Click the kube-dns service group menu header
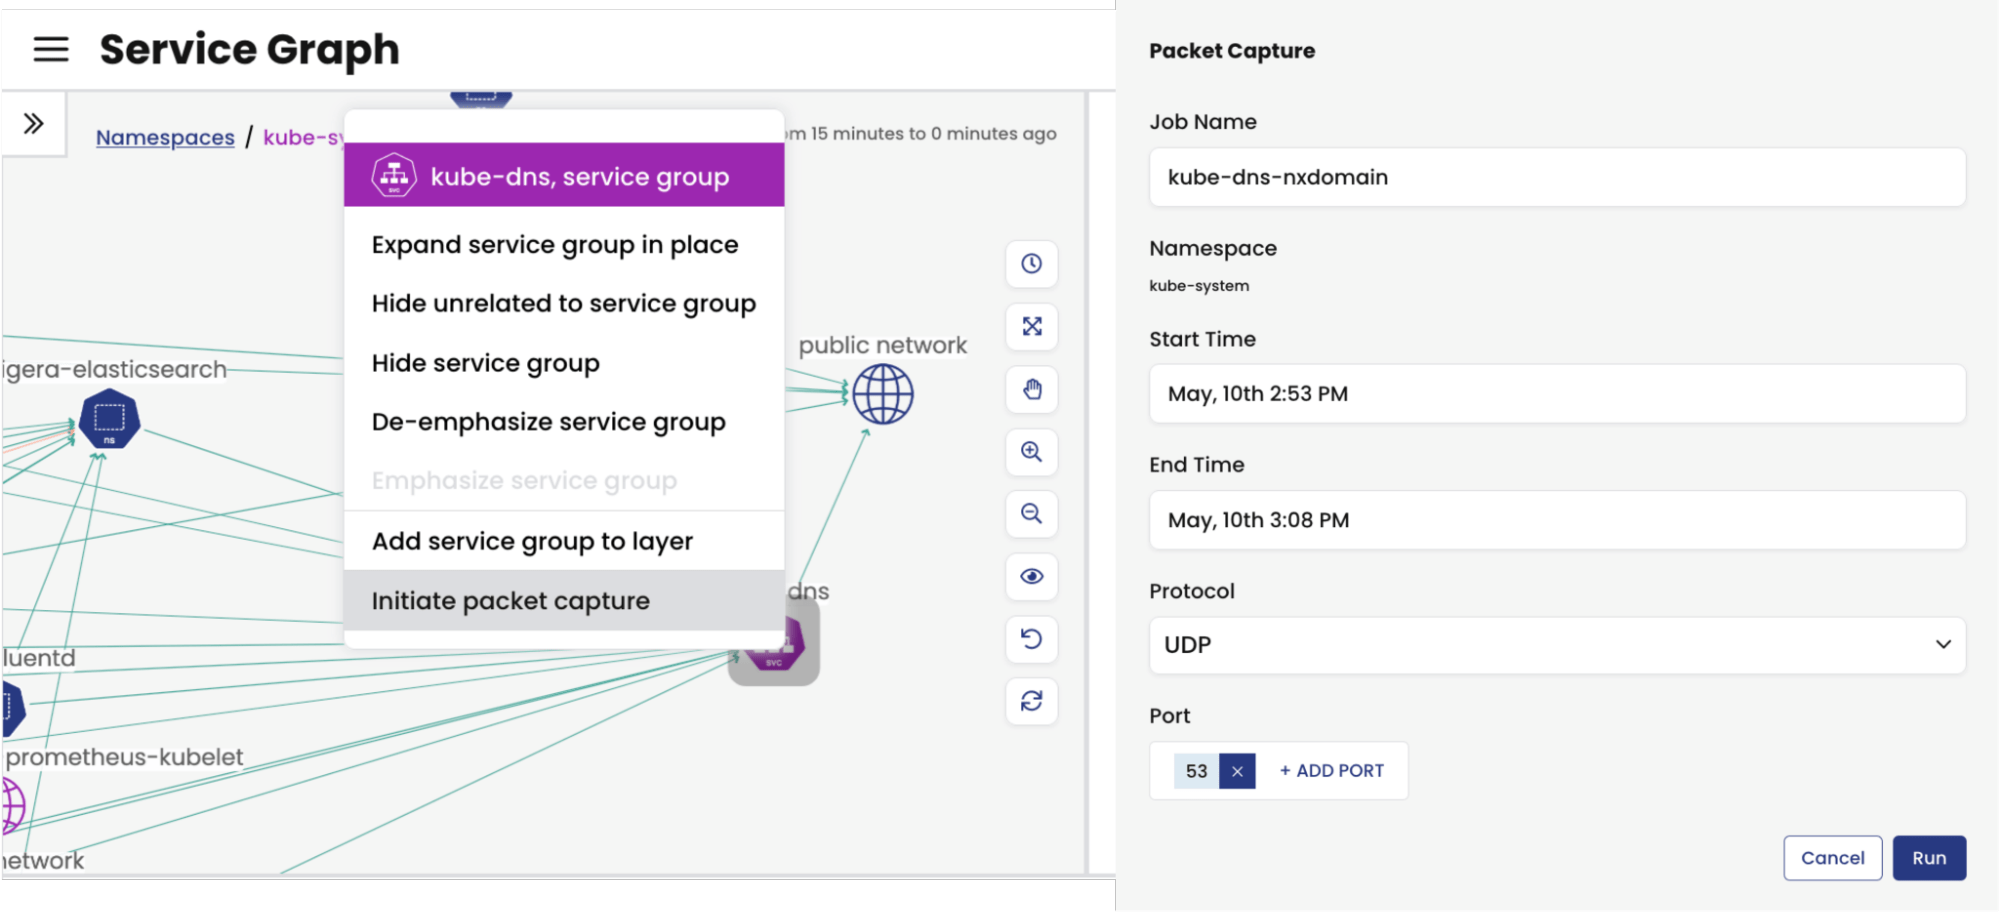Viewport: 1999px width, 913px height. [x=564, y=176]
